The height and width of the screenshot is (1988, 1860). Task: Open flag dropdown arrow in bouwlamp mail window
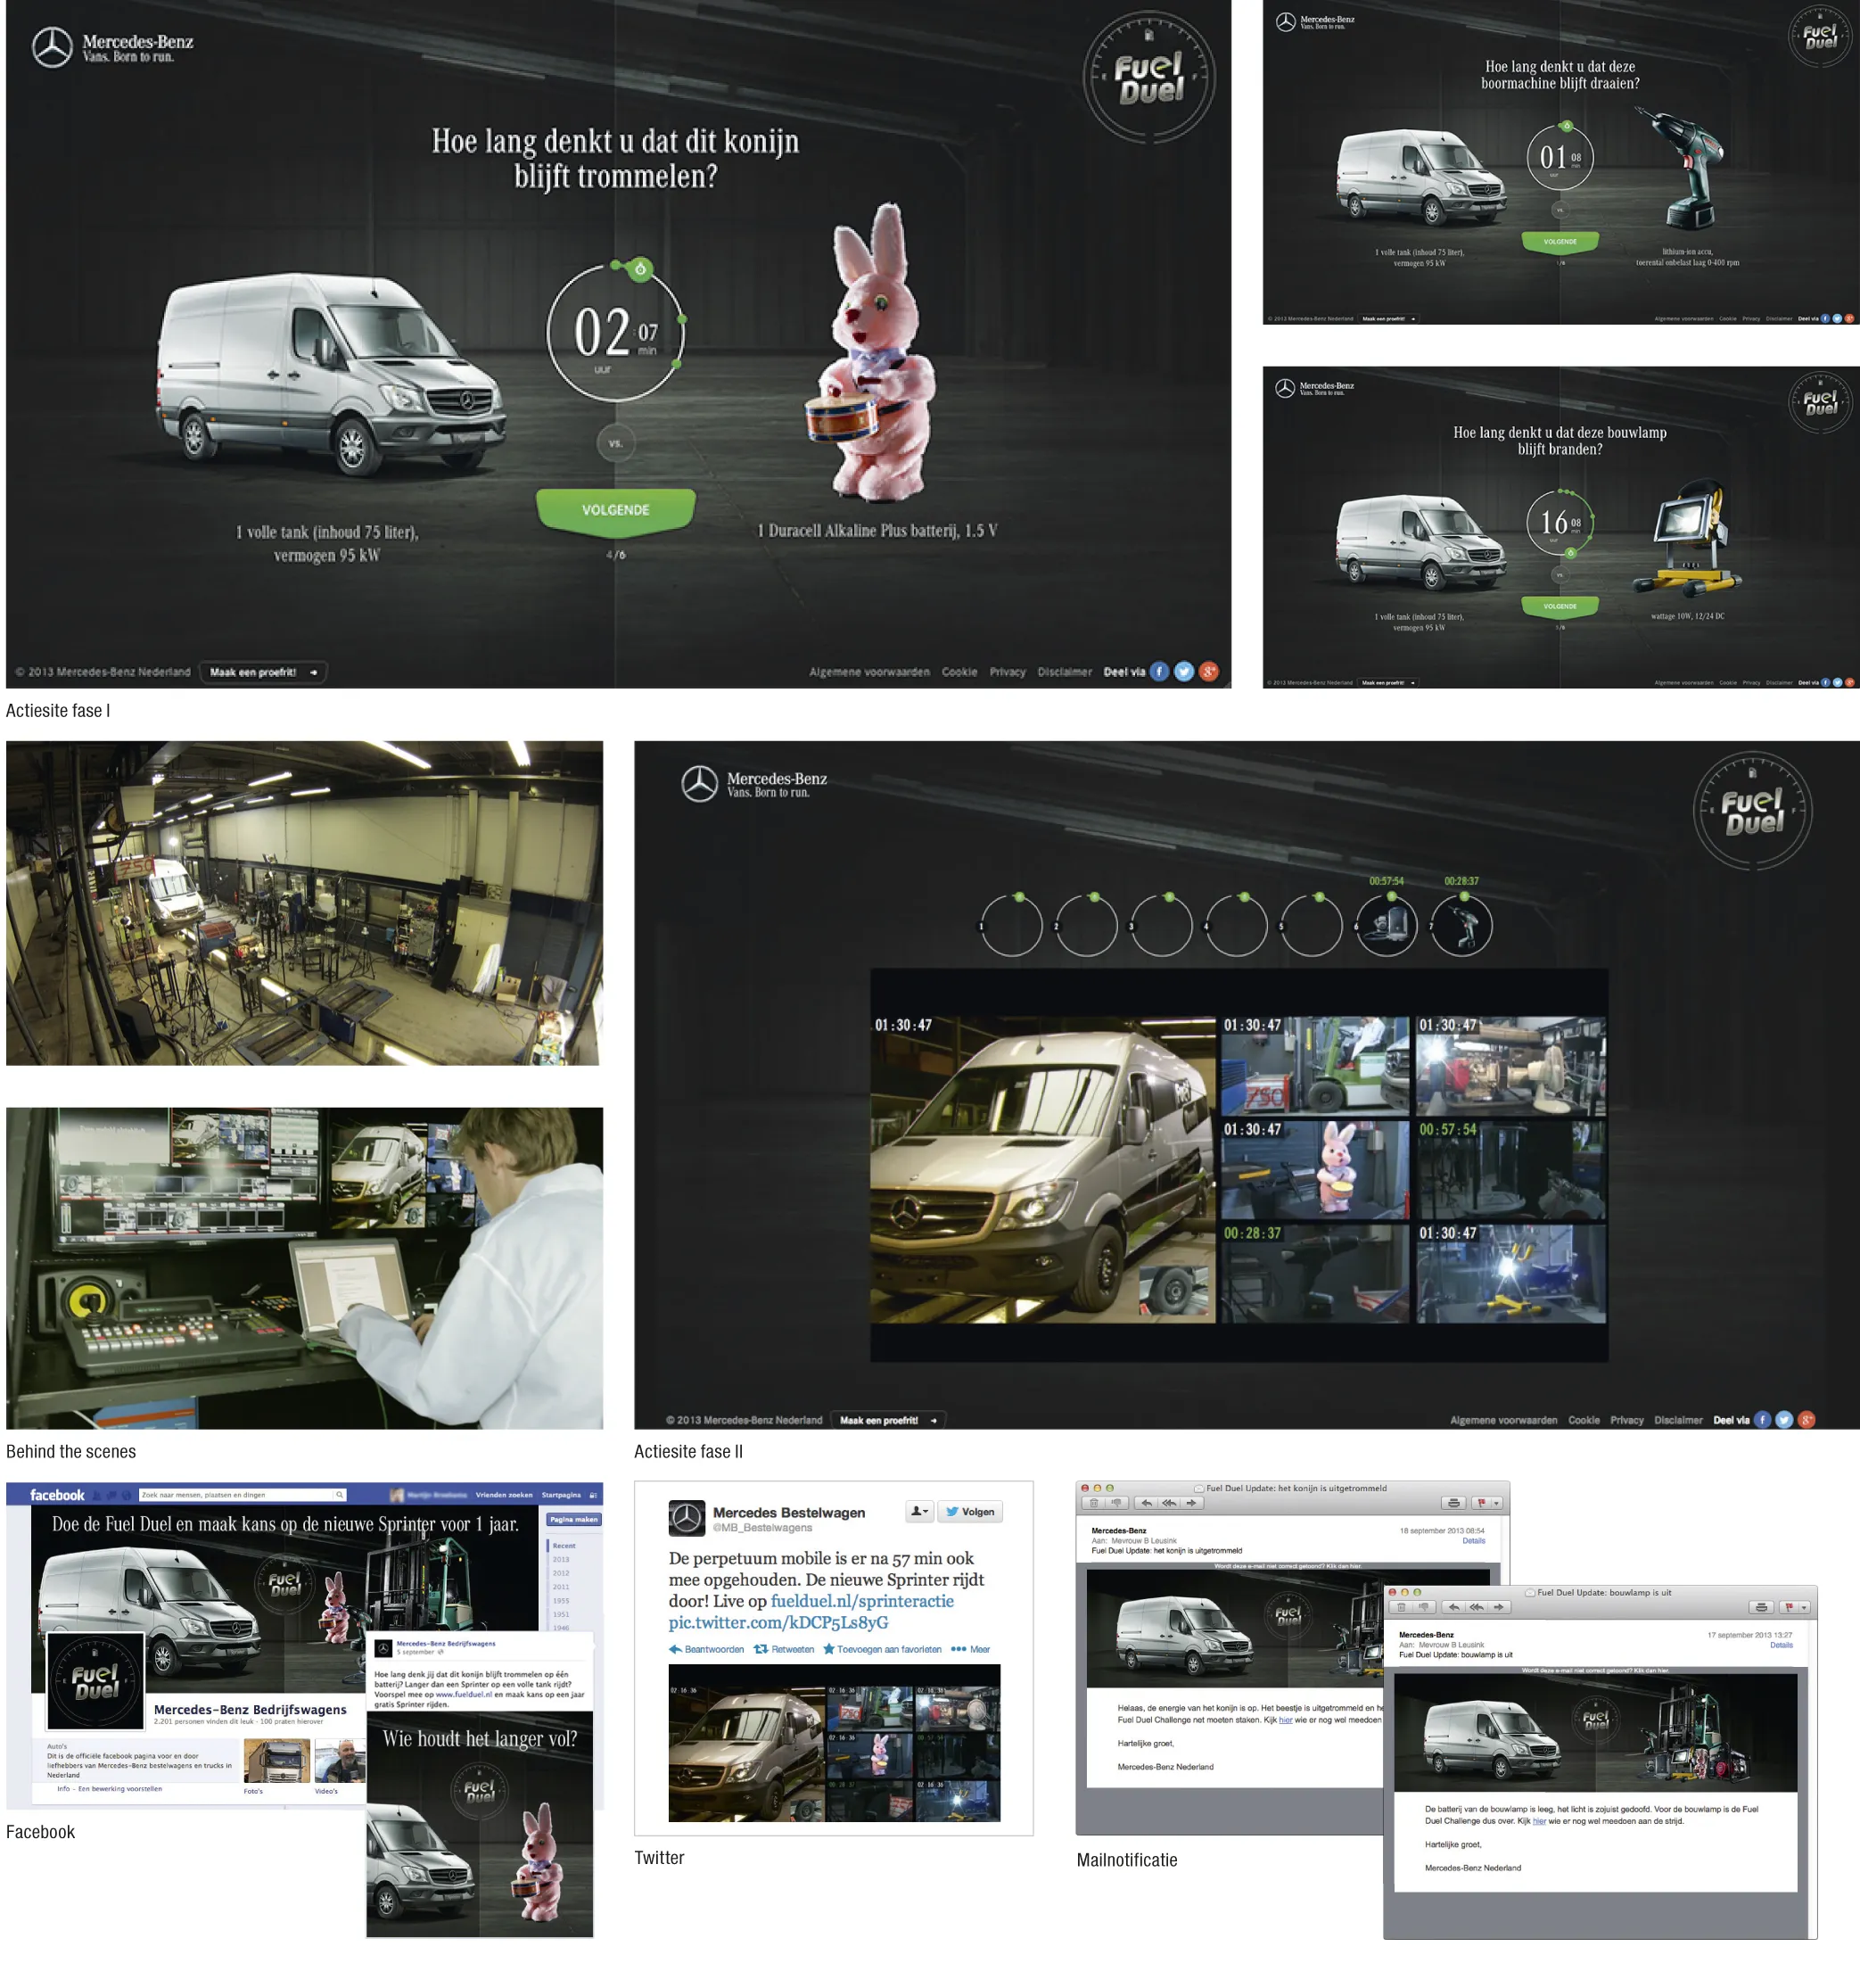pos(1804,1607)
